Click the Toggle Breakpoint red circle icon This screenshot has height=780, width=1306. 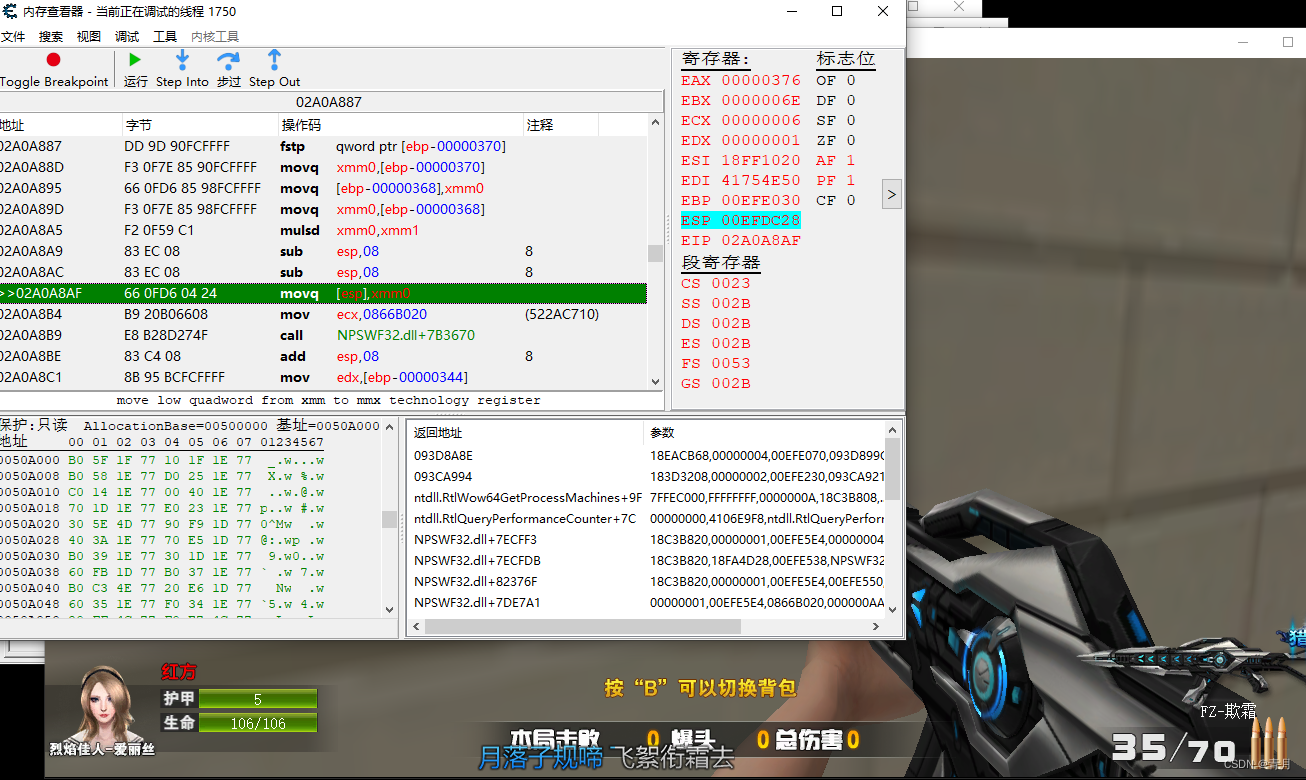[53, 61]
